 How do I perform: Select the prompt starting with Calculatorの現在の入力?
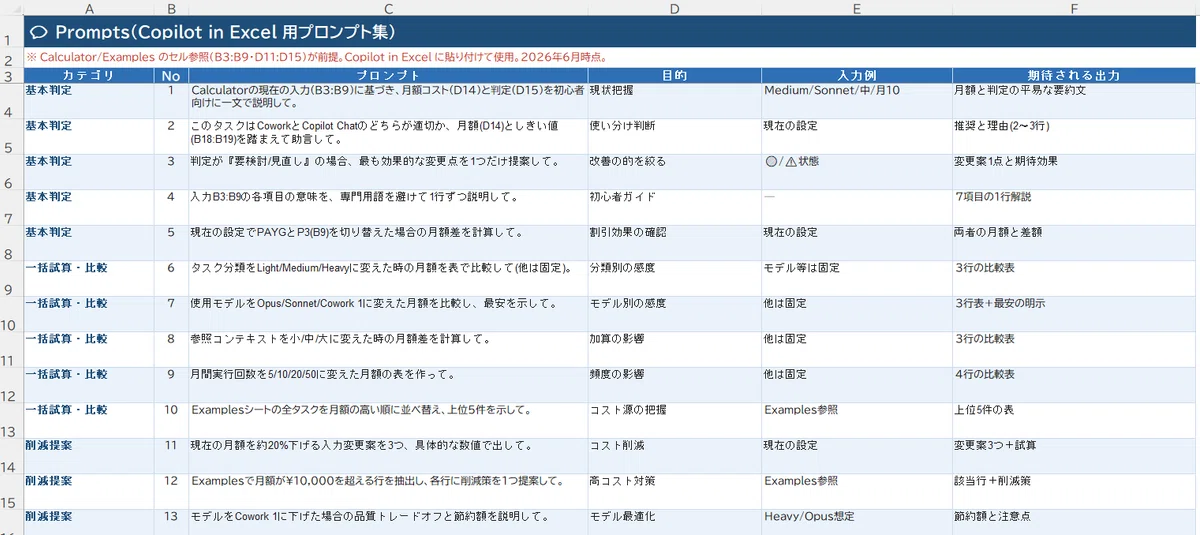(x=388, y=101)
